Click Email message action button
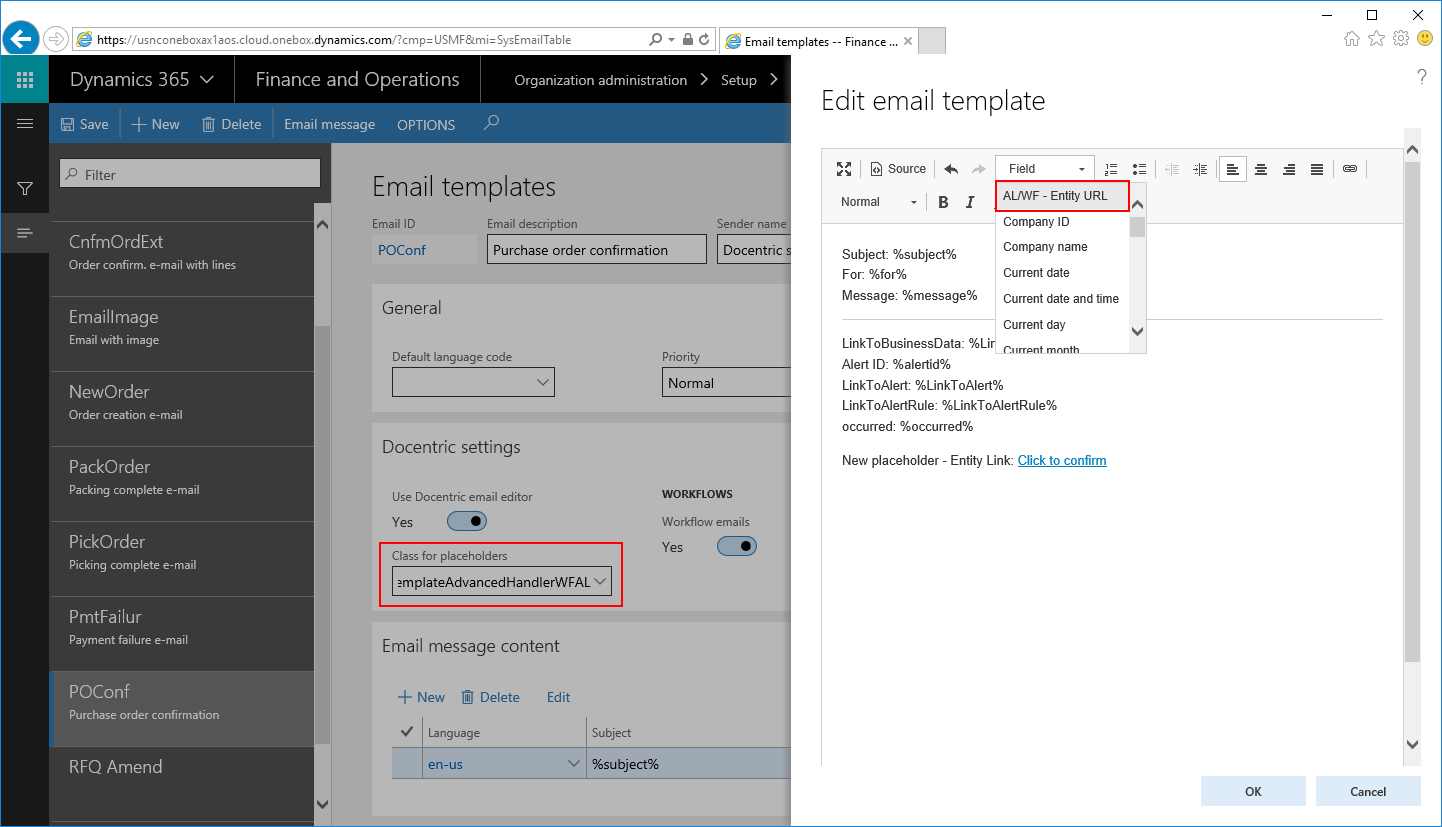1442x827 pixels. click(329, 124)
